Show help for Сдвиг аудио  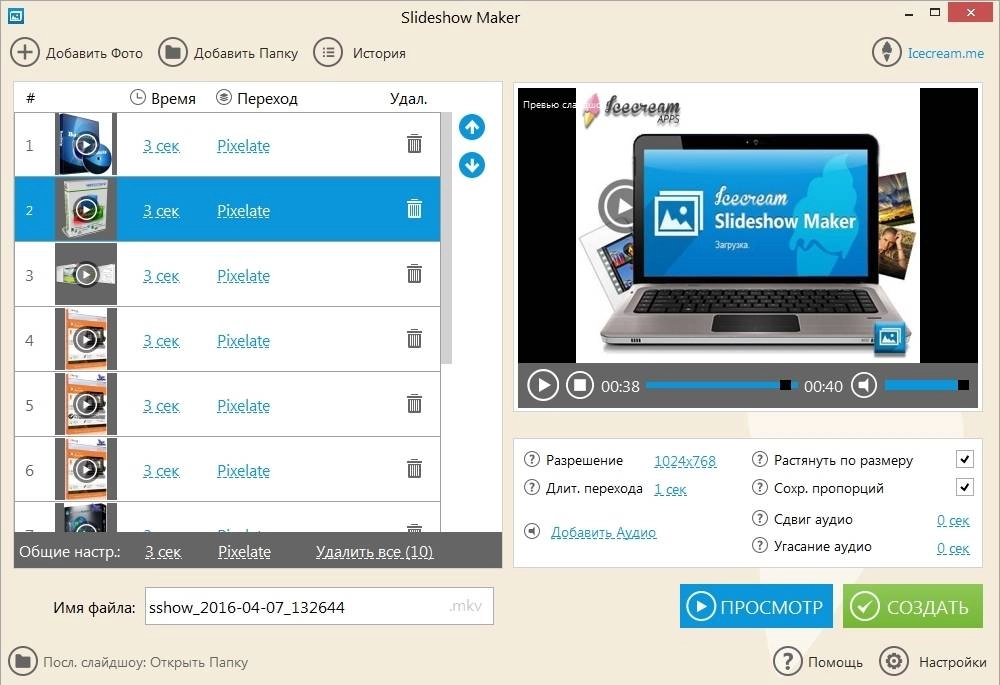[x=760, y=518]
